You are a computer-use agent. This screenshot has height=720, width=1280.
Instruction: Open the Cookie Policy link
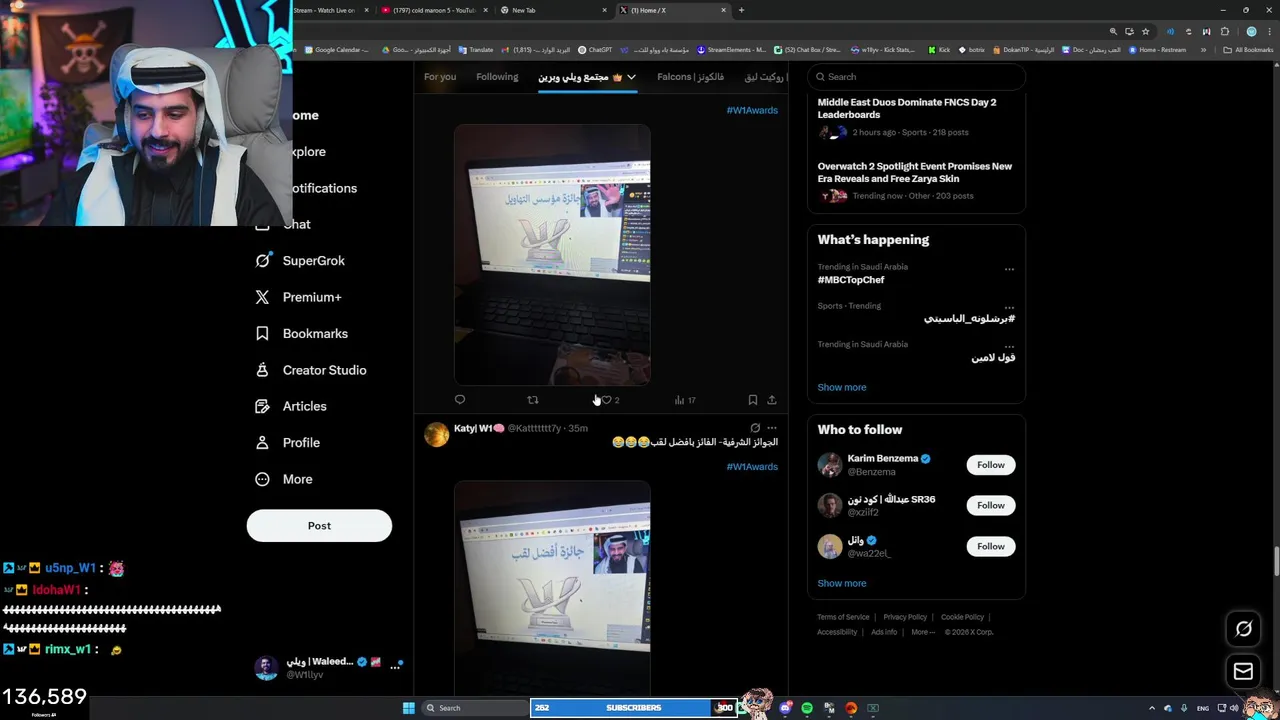pos(962,617)
